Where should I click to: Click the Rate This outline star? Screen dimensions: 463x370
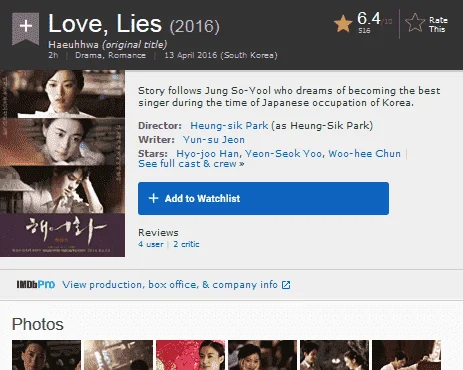[415, 23]
